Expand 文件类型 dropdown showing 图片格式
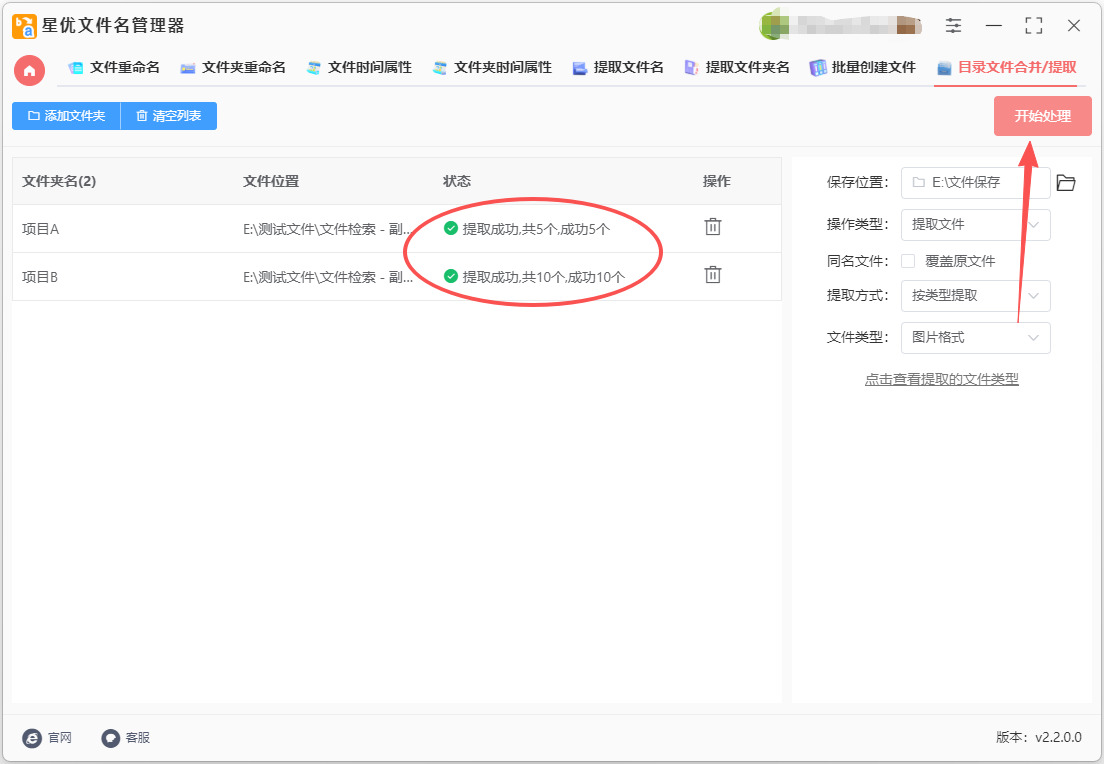The width and height of the screenshot is (1104, 764). [x=975, y=338]
